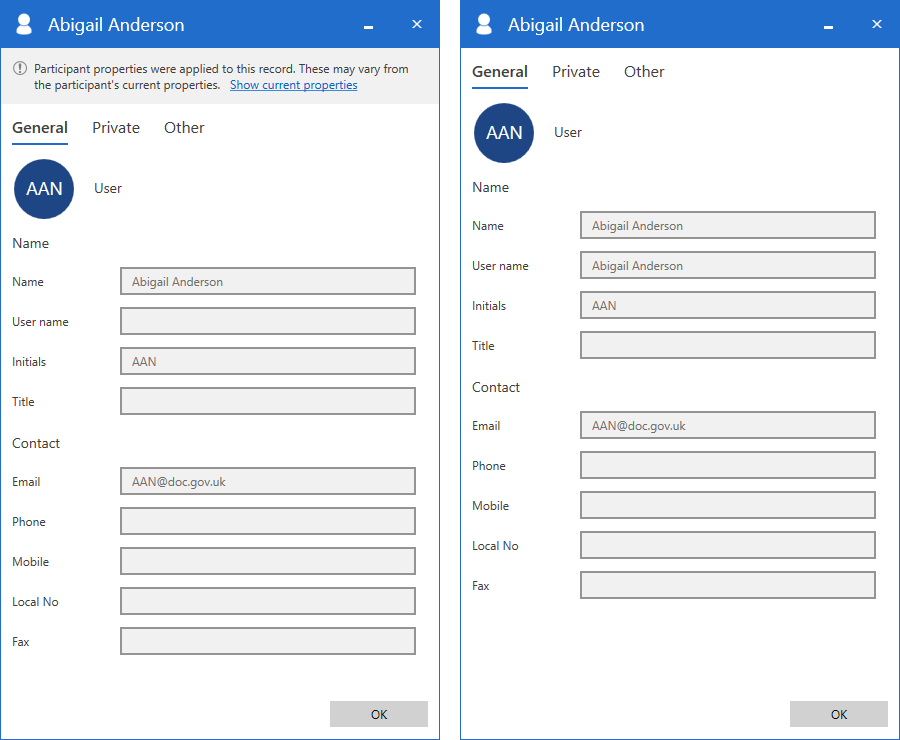
Task: Click the empty User name field in the left dialog
Action: tap(267, 321)
